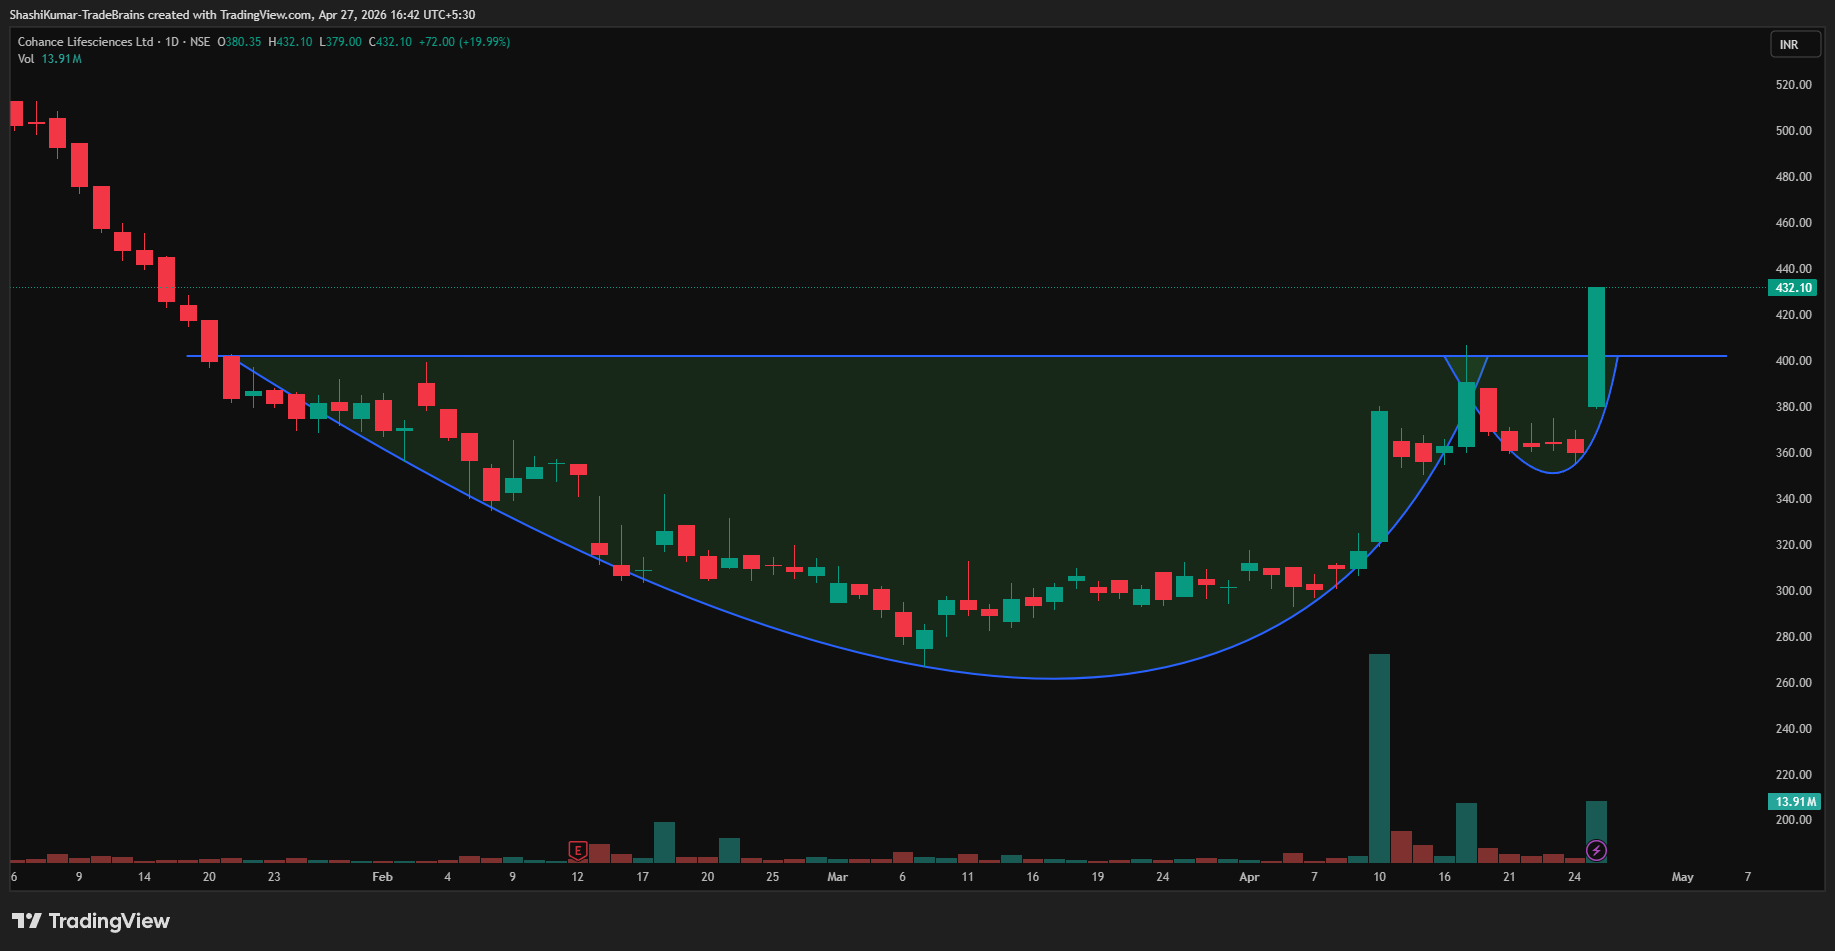Click the big green candle of April 10
The height and width of the screenshot is (951, 1835).
pyautogui.click(x=1379, y=476)
